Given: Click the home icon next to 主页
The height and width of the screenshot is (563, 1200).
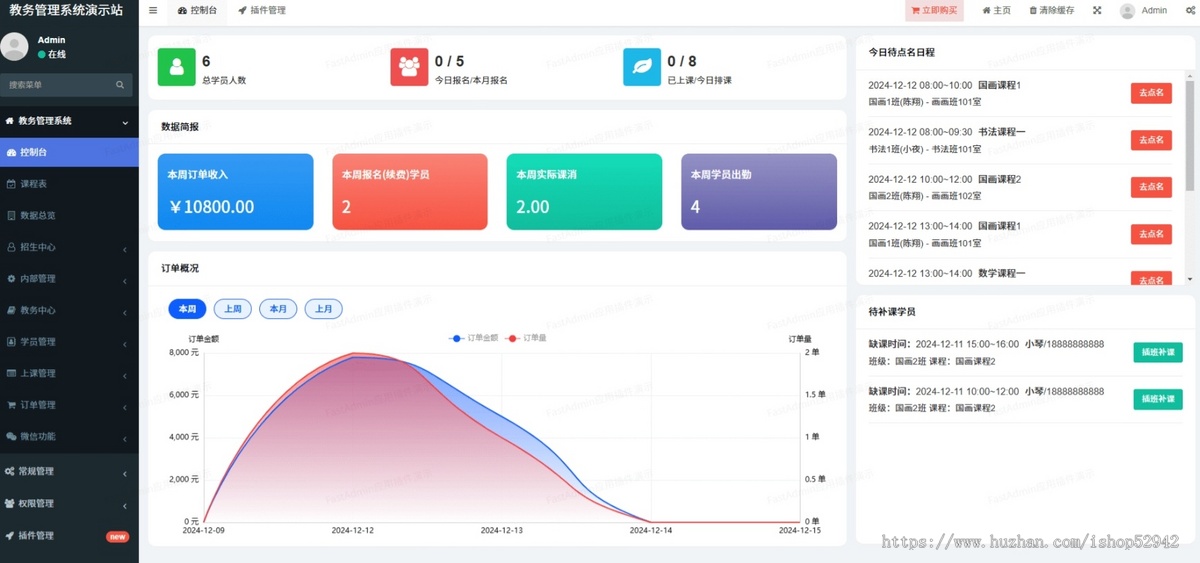Looking at the screenshot, I should [986, 10].
